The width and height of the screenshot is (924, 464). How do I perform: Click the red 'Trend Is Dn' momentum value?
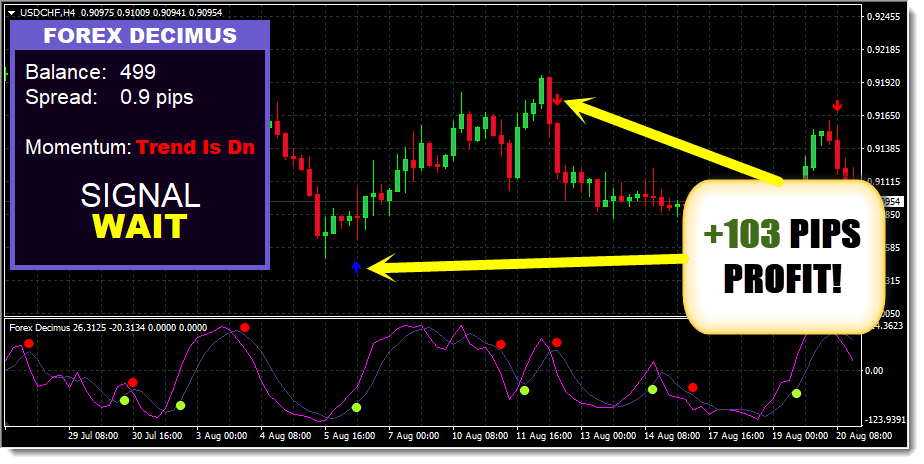pos(196,147)
